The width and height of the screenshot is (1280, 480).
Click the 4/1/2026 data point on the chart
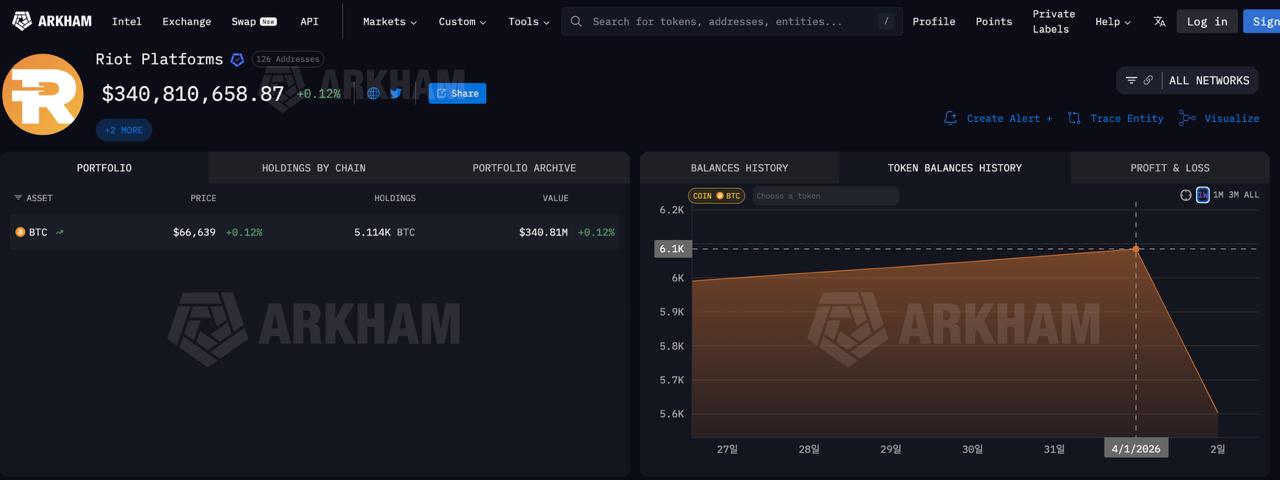tap(1136, 249)
